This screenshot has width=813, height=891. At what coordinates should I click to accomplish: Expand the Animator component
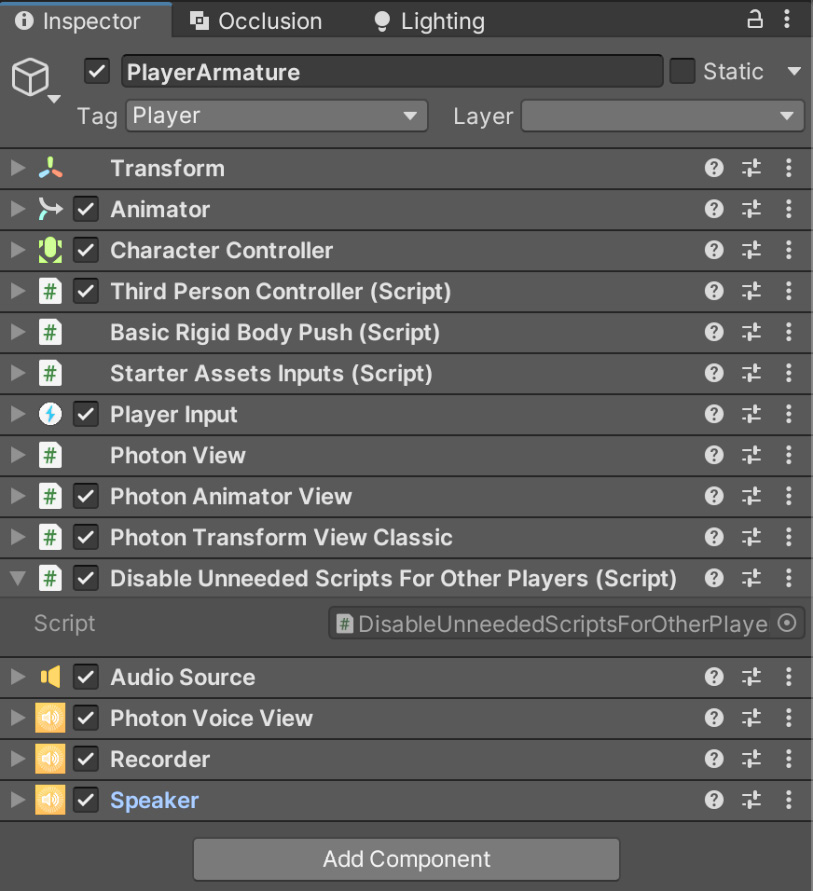click(18, 209)
